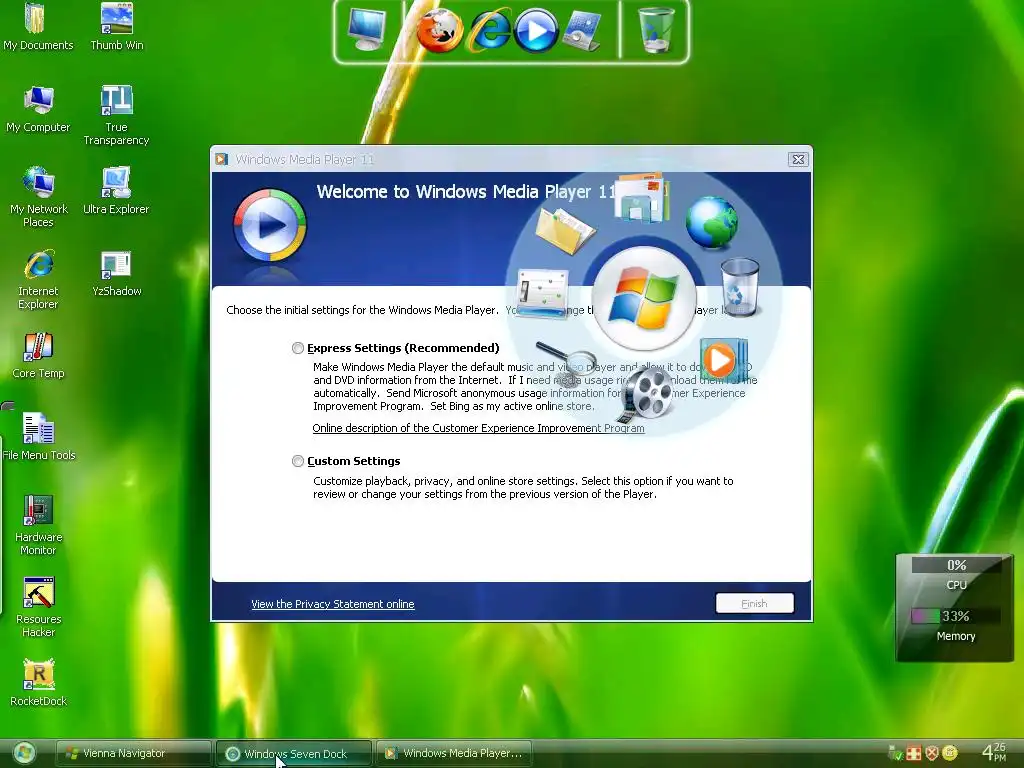This screenshot has width=1024, height=768.
Task: Click the globe icon in the radial menu
Action: (x=712, y=223)
